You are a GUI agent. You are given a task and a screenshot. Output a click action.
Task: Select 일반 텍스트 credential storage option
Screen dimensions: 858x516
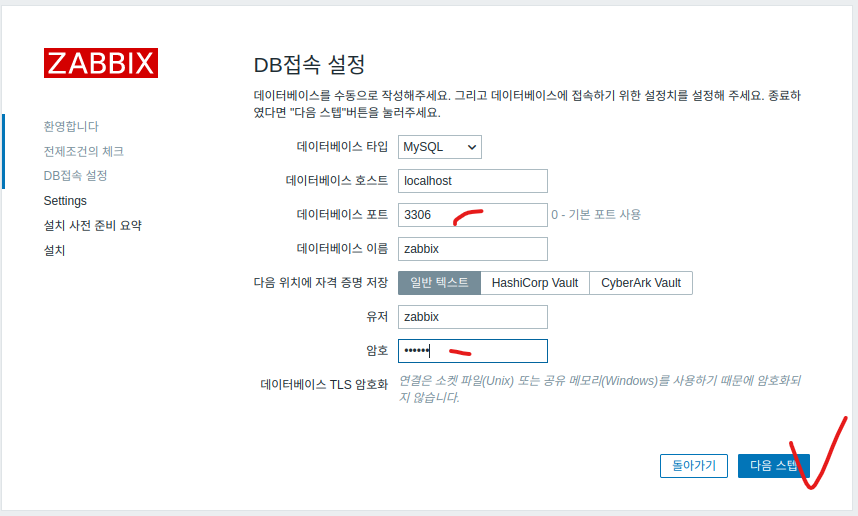click(439, 283)
